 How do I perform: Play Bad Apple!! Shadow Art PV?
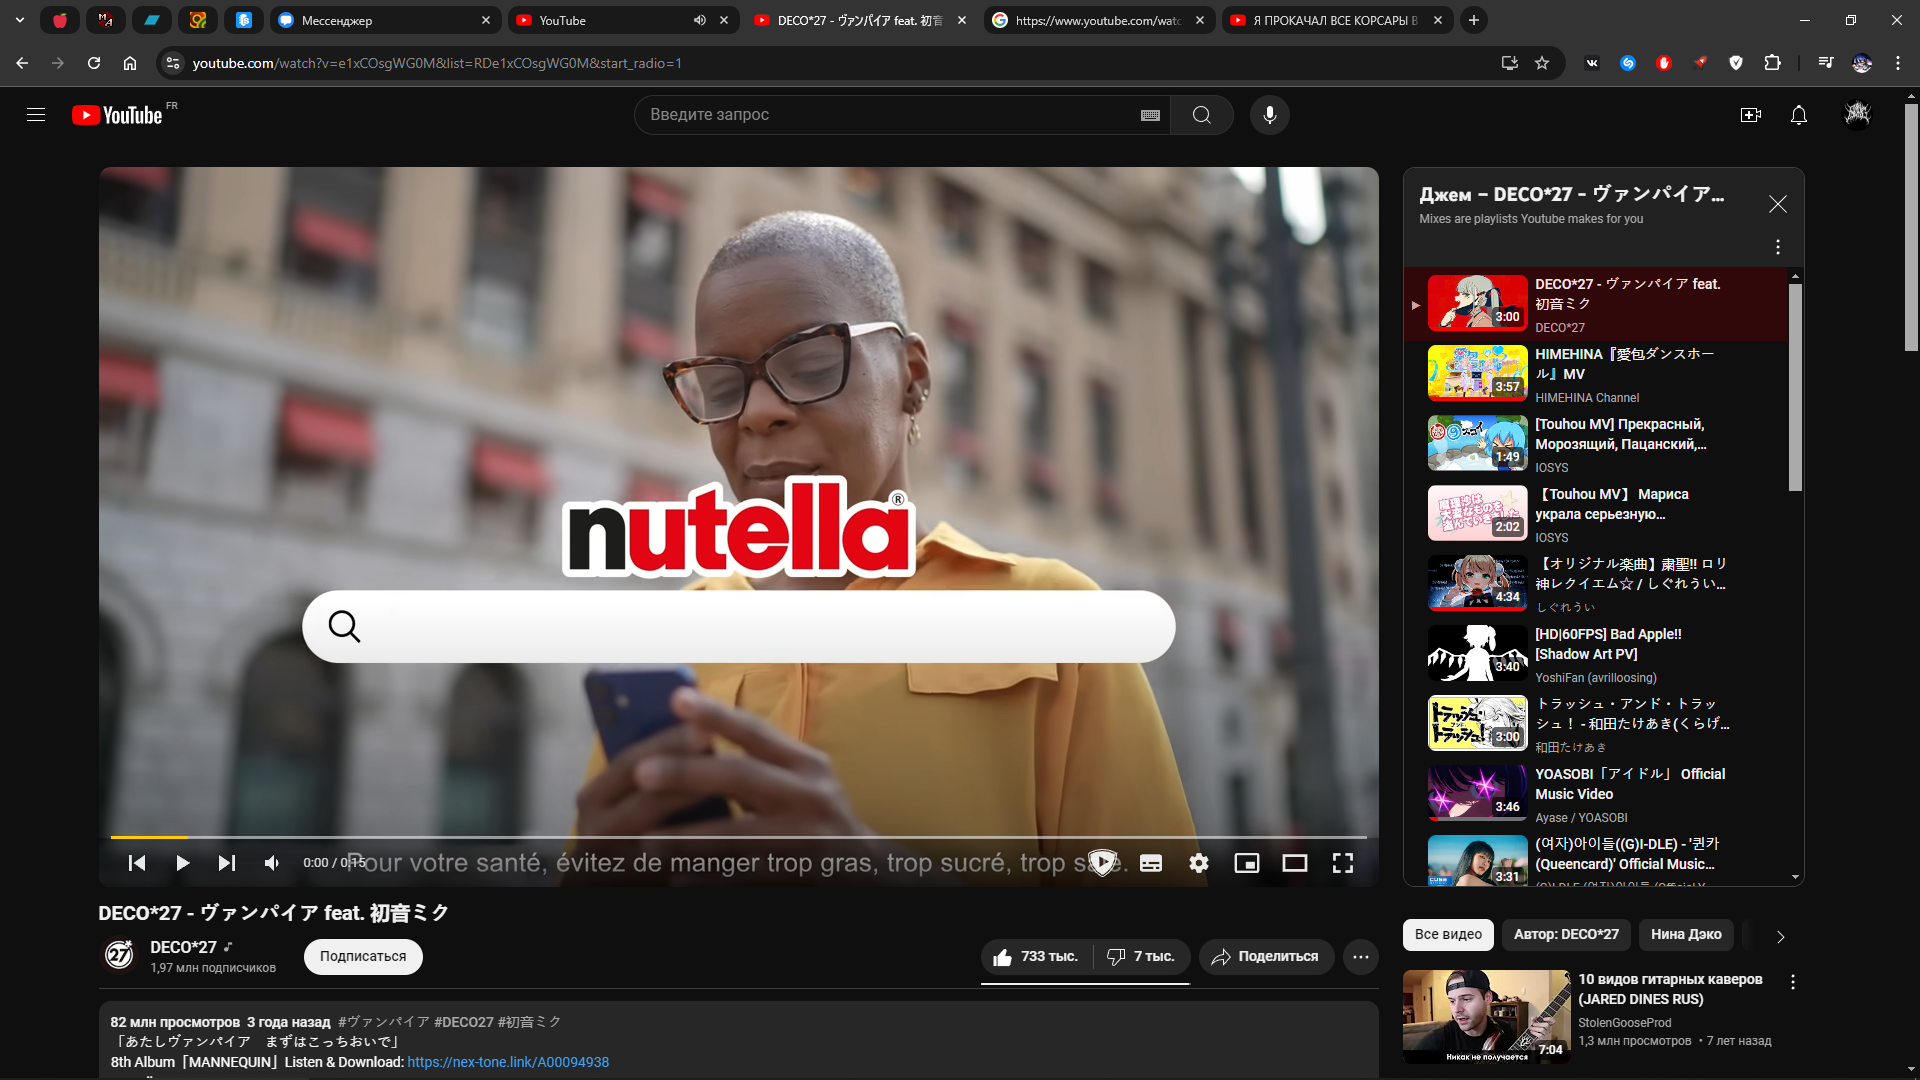pyautogui.click(x=1595, y=655)
